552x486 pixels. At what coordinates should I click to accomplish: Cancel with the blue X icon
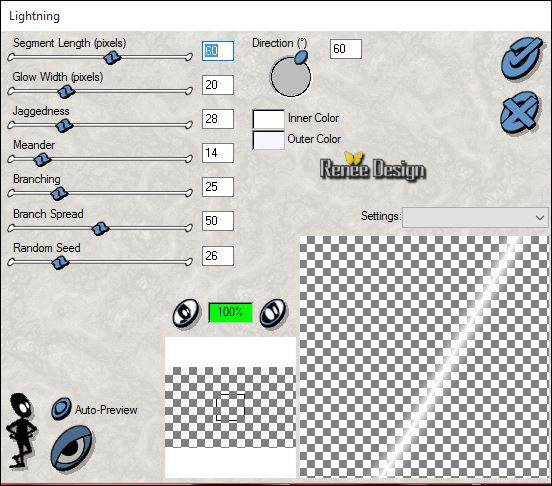(x=520, y=112)
